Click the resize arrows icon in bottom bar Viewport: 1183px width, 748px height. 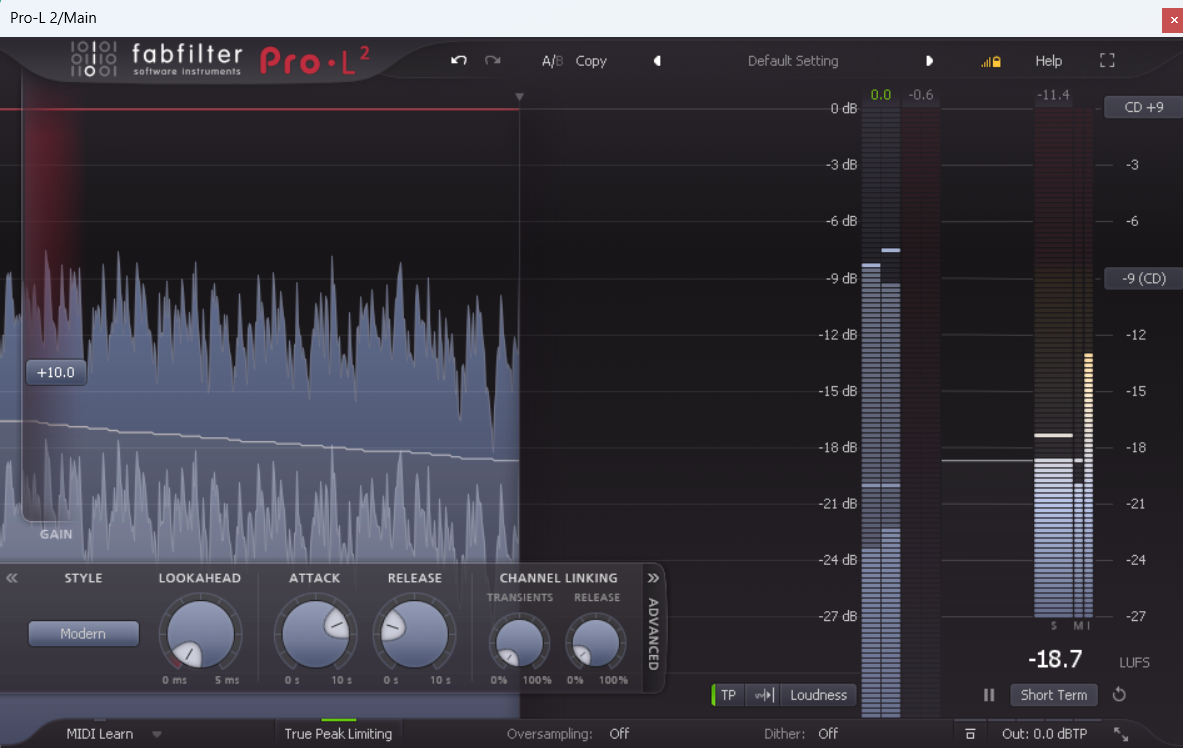1121,734
